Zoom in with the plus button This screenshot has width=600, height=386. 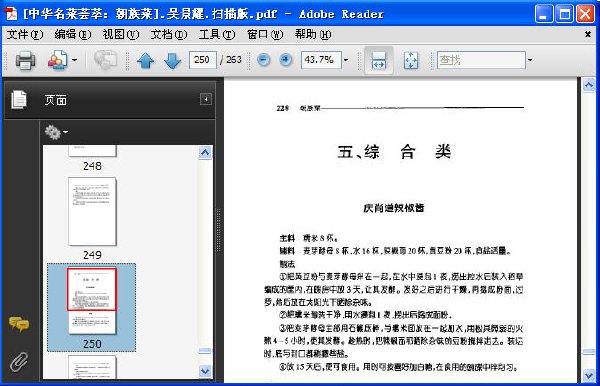point(285,60)
